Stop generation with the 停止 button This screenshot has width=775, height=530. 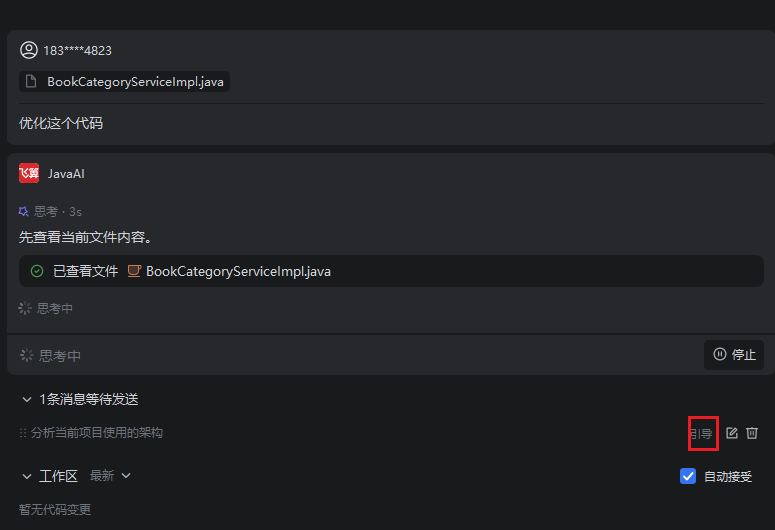[x=733, y=354]
